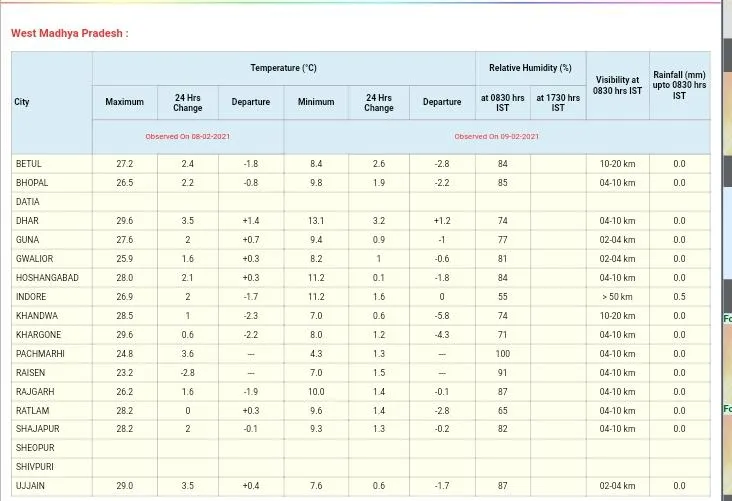Select the BETUL city row name

tap(28, 164)
